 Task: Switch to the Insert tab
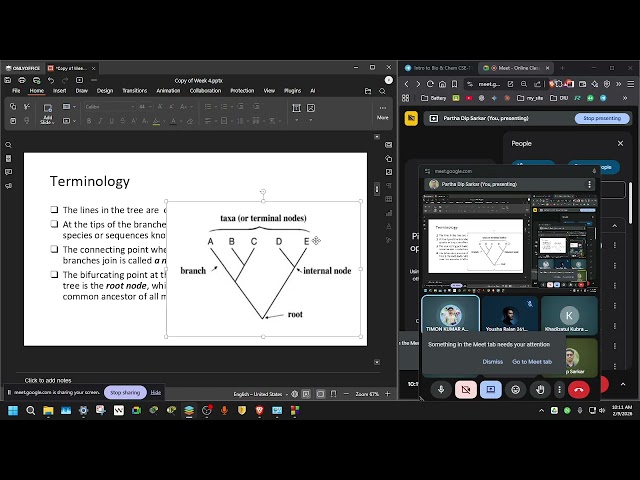[x=59, y=91]
